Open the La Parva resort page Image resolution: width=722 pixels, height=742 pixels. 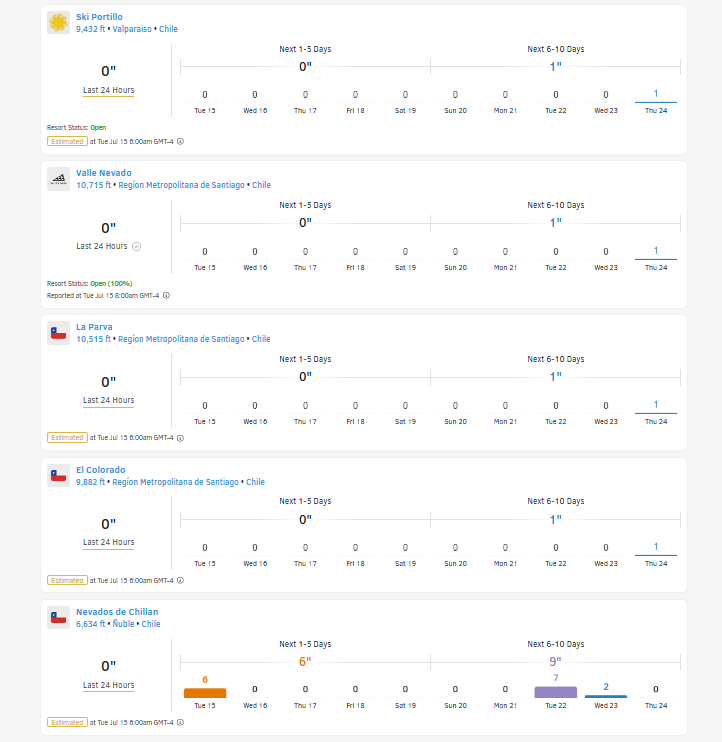(x=94, y=327)
